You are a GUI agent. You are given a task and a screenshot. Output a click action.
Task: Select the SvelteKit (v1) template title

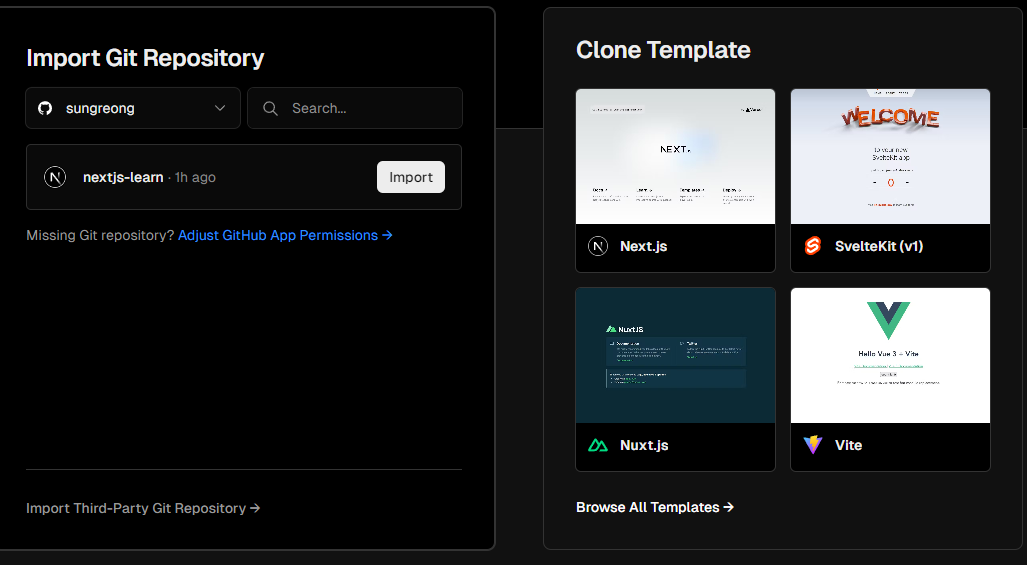[879, 246]
